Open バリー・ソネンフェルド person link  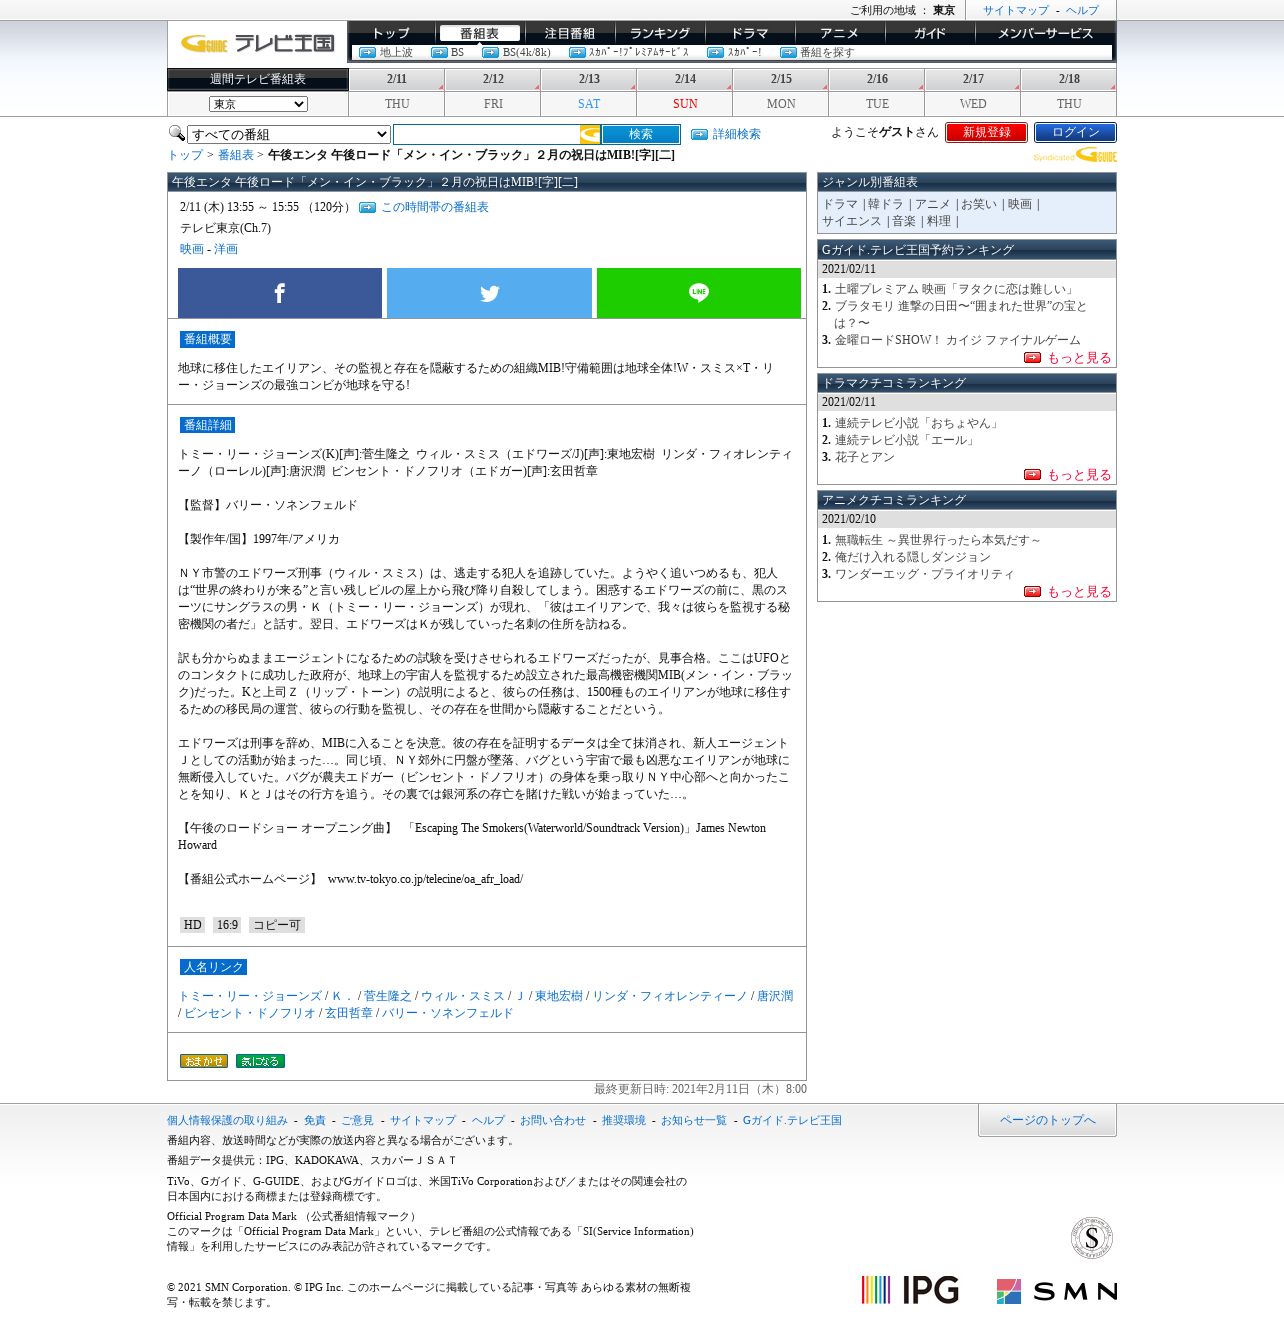[x=447, y=1013]
